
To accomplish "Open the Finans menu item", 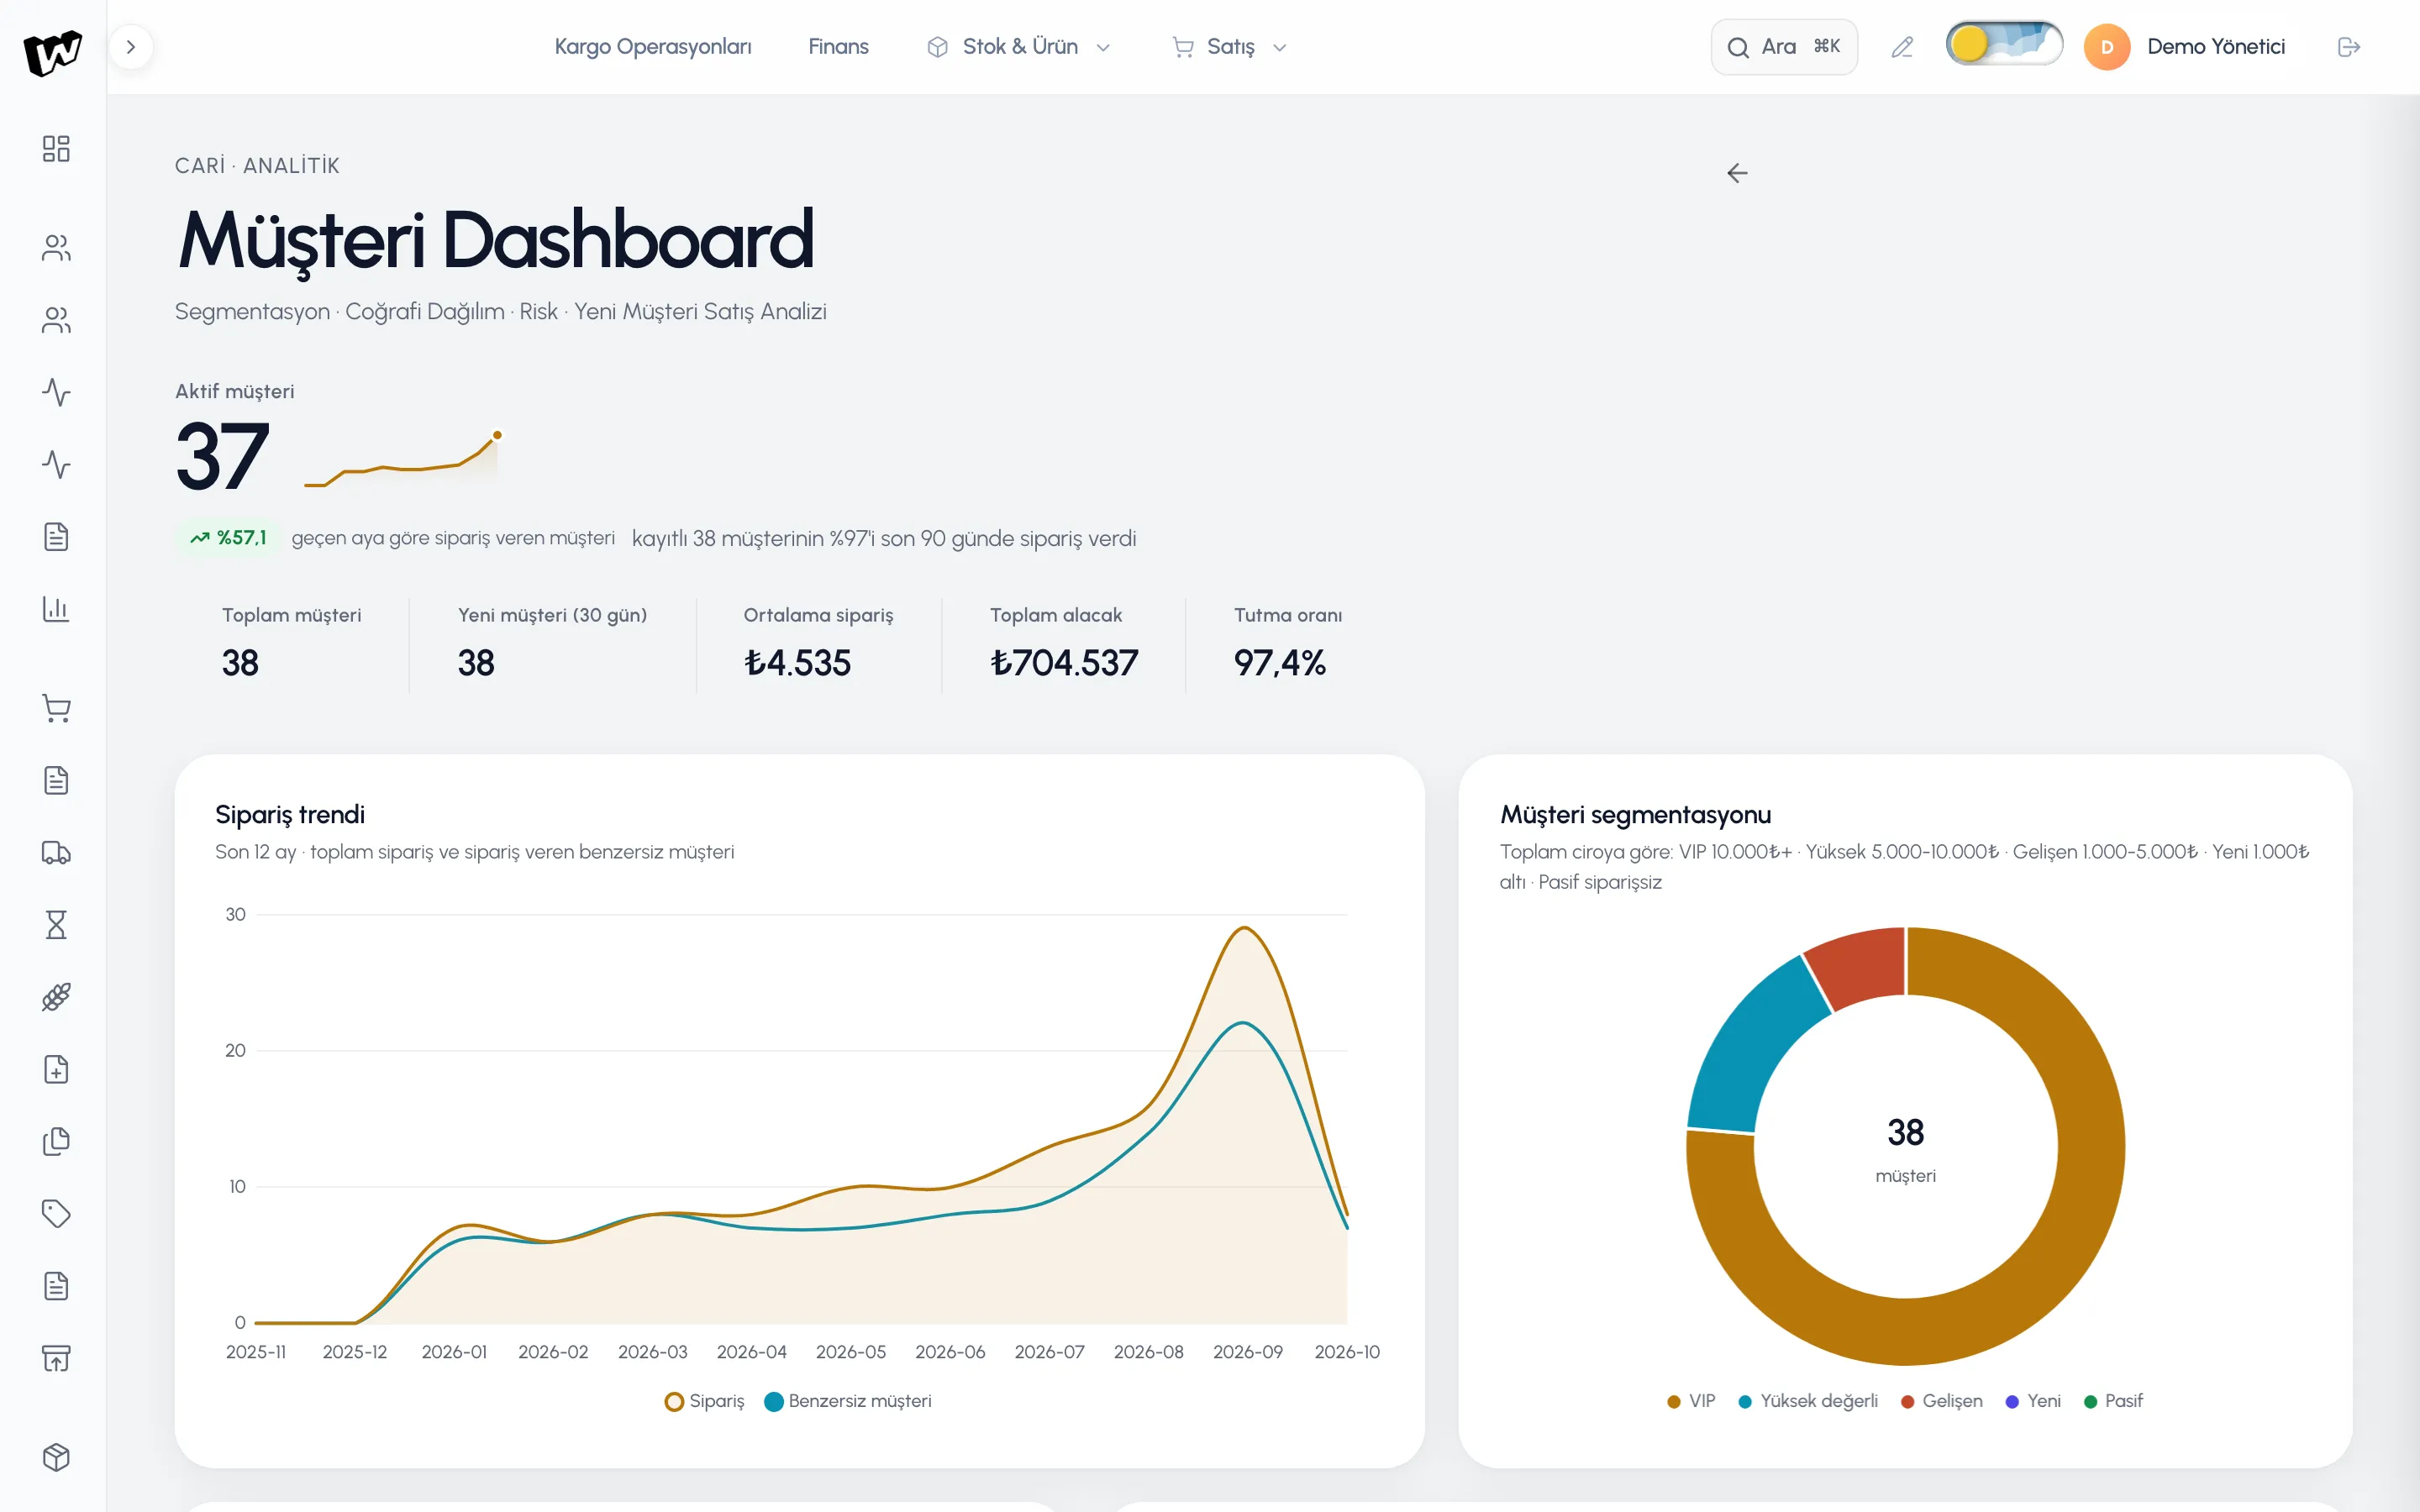I will coord(838,47).
